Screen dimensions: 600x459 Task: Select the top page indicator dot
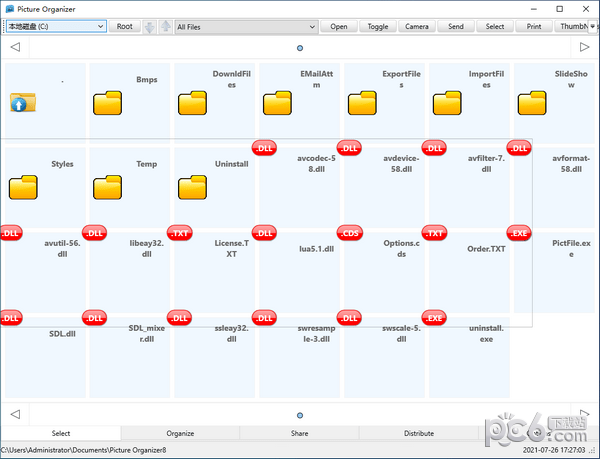point(300,48)
